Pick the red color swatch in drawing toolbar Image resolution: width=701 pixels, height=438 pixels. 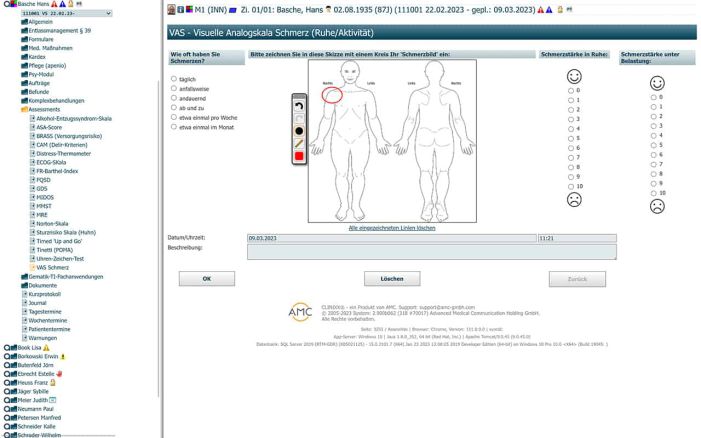coord(298,156)
